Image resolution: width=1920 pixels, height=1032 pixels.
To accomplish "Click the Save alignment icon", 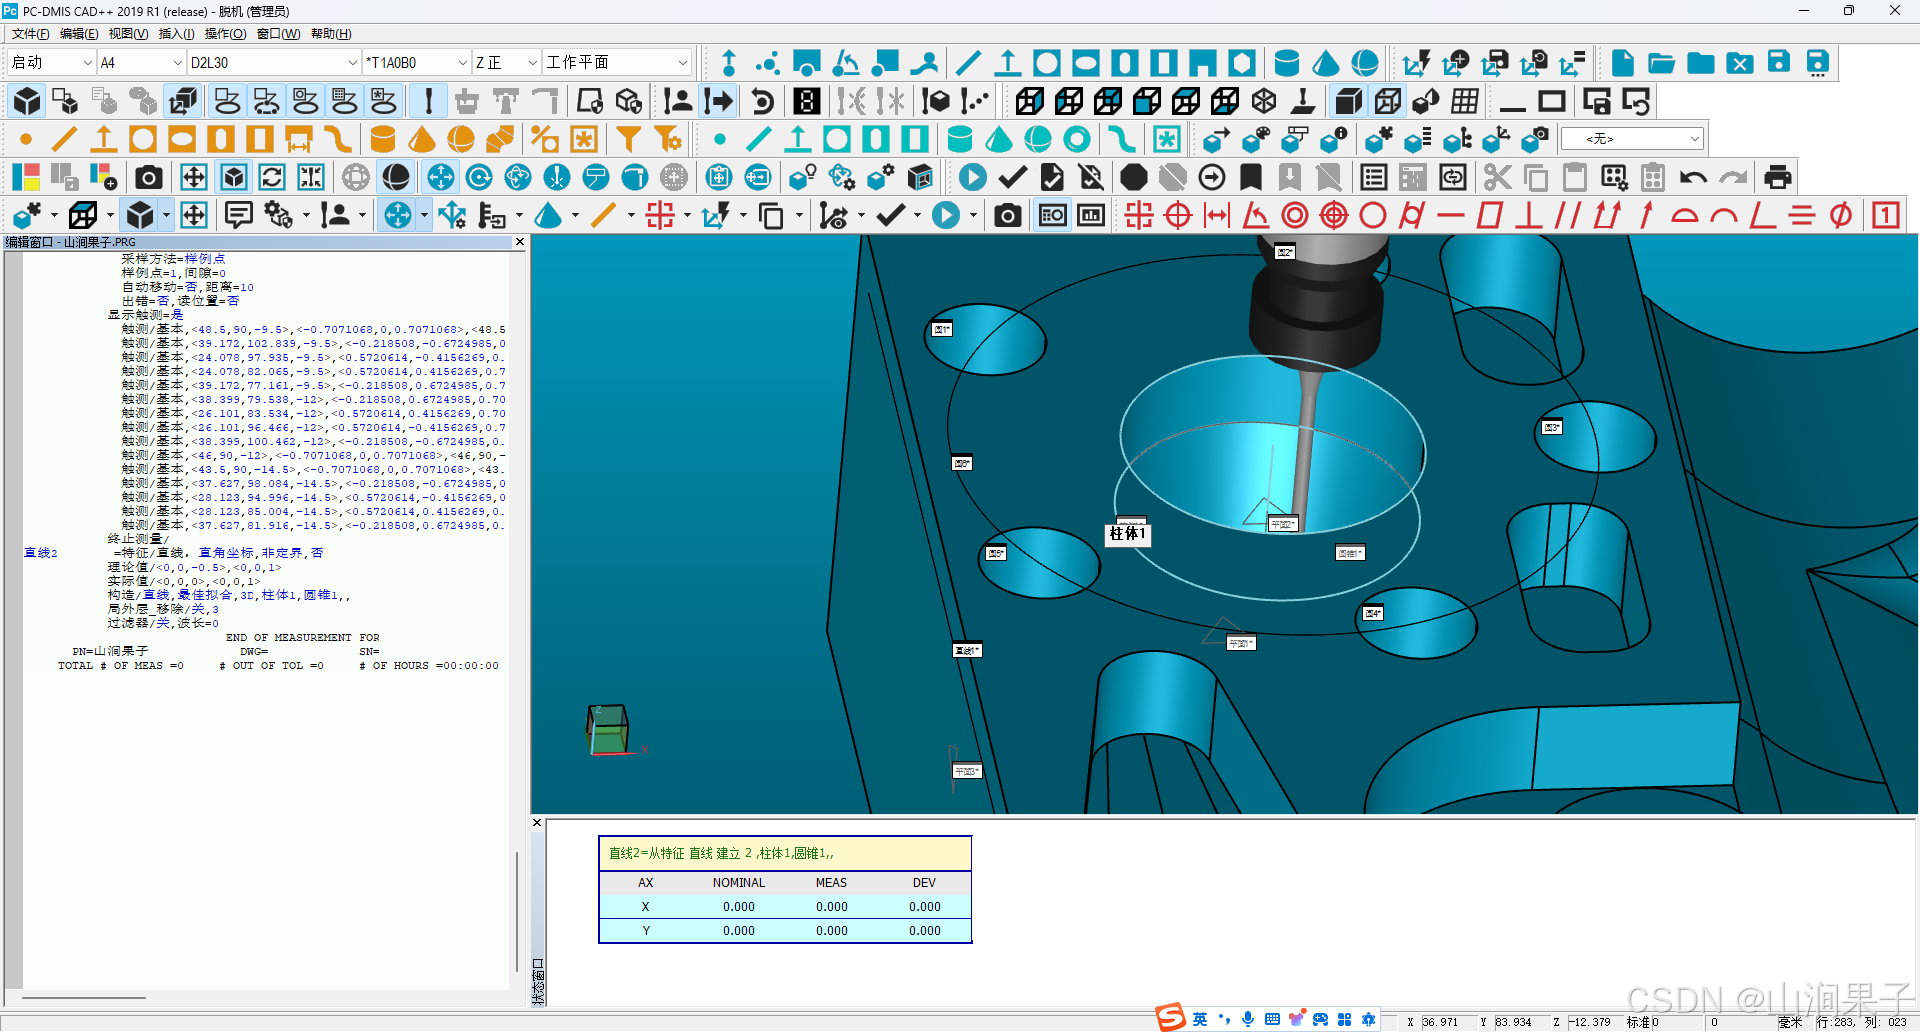I will 1495,63.
